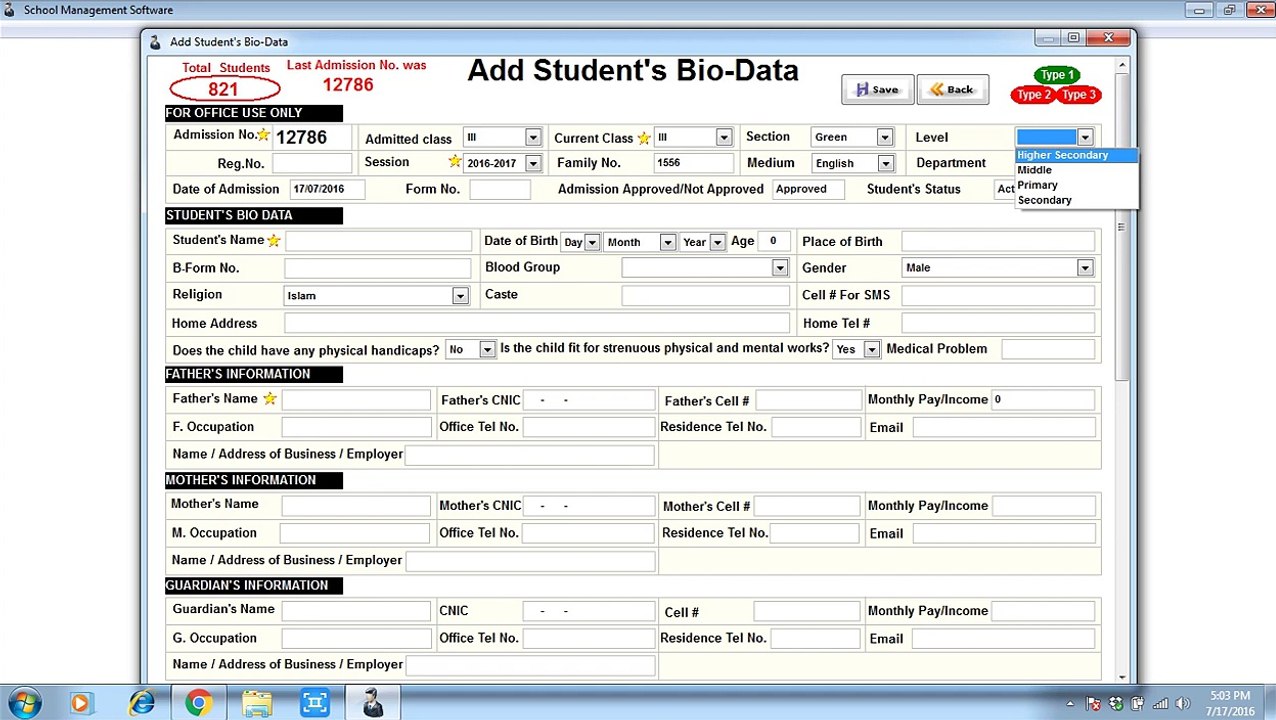Click the father's Monthly Pay/Income field
This screenshot has width=1276, height=720.
pyautogui.click(x=1043, y=400)
